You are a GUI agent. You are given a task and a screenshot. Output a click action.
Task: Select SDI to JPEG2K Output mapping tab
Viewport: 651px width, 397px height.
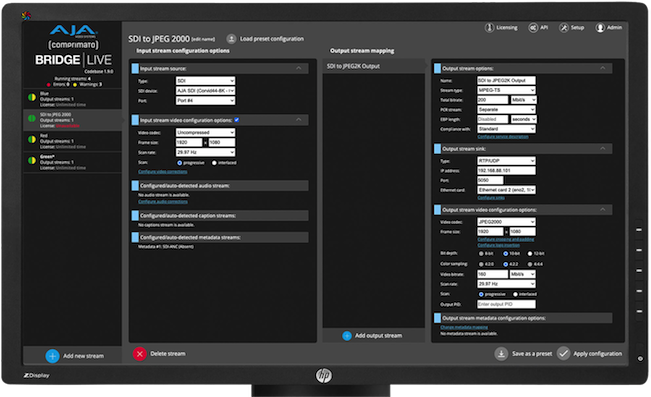(373, 66)
